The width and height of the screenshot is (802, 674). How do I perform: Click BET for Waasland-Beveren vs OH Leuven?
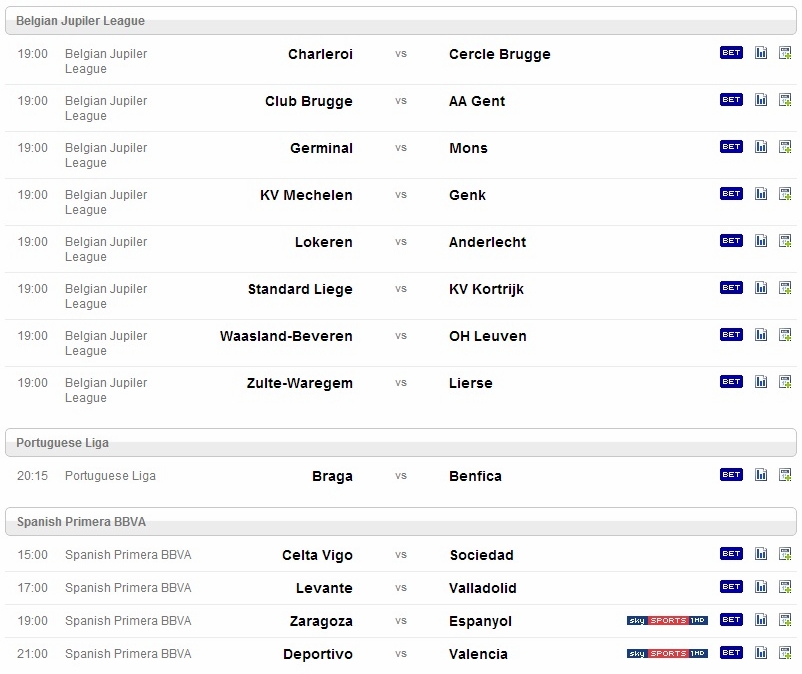click(731, 335)
